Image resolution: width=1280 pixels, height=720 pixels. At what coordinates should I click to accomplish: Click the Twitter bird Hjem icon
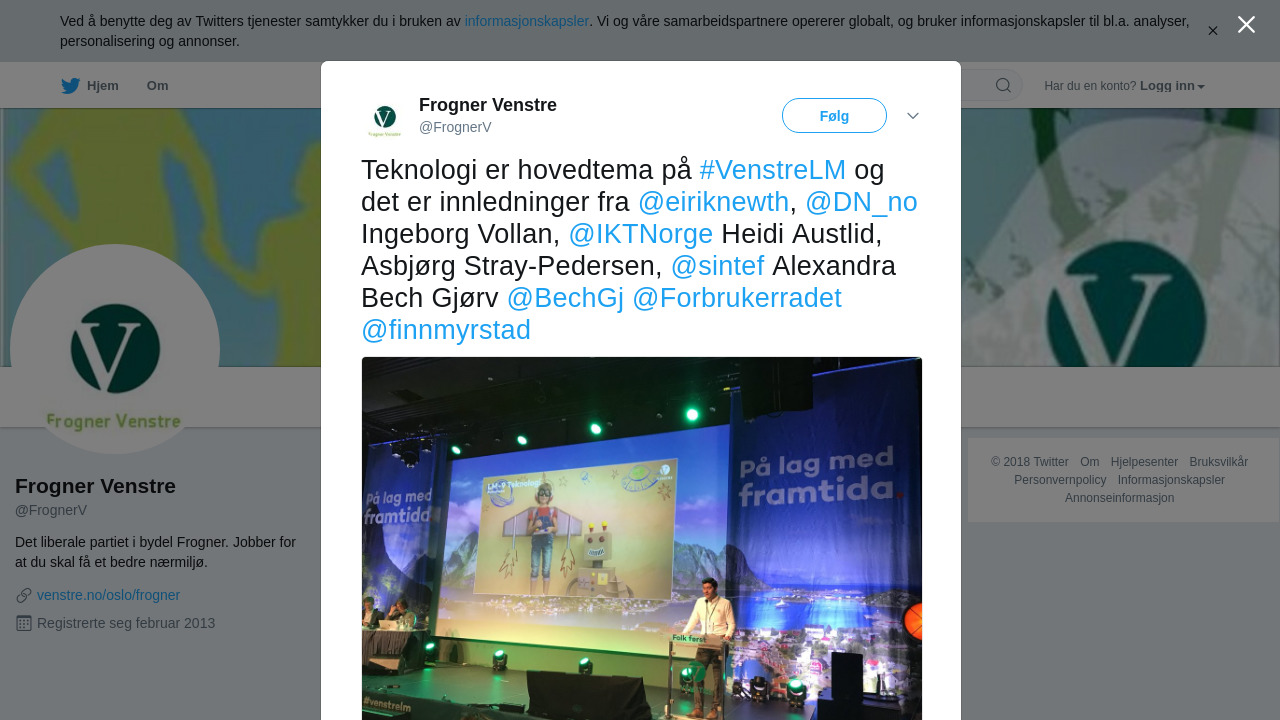[70, 86]
